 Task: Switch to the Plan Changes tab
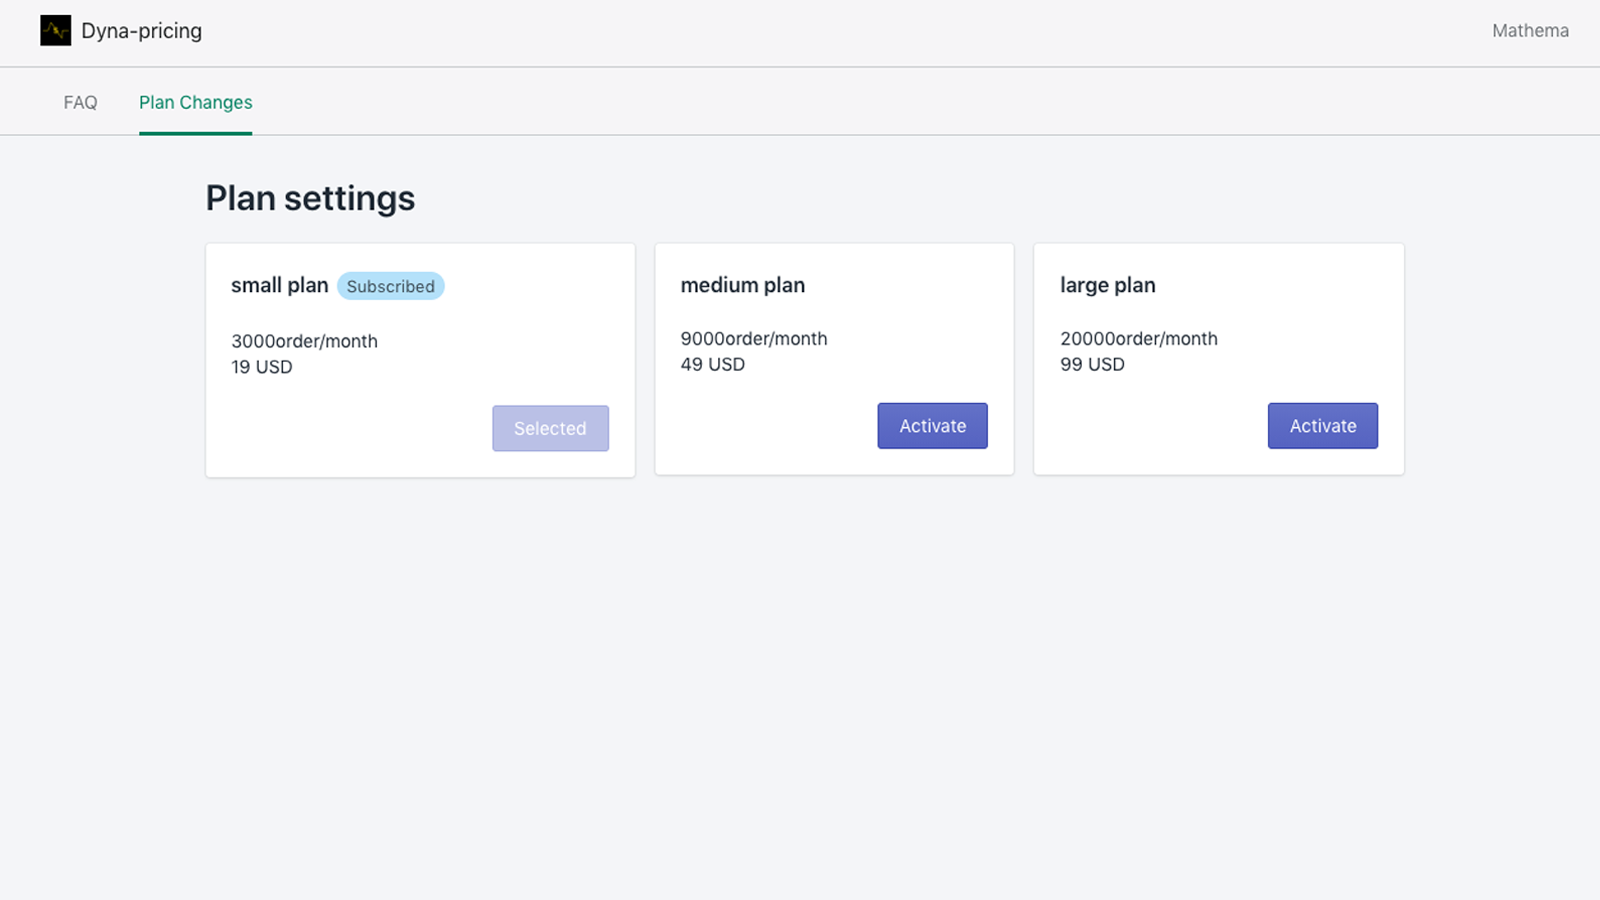click(x=195, y=102)
